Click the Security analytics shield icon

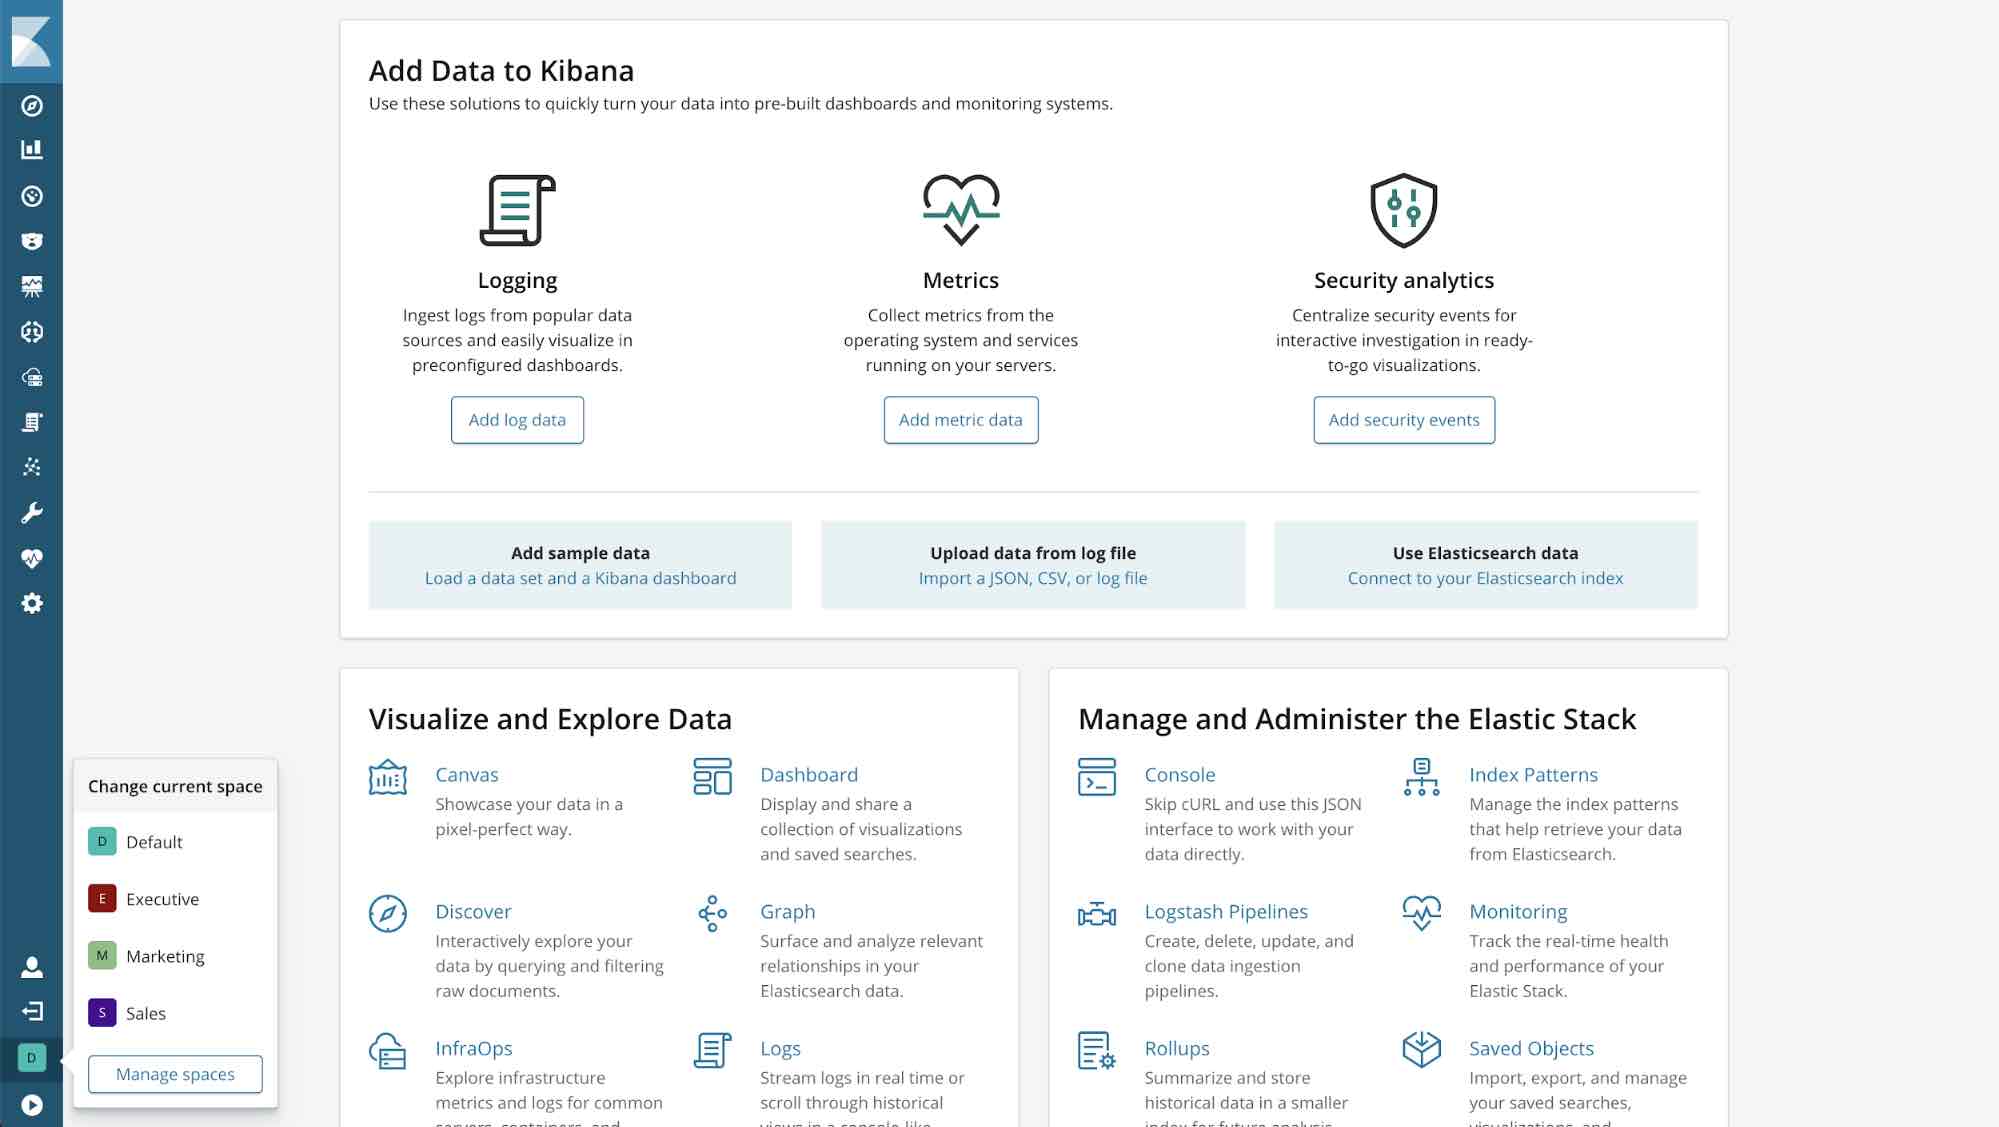[1404, 210]
